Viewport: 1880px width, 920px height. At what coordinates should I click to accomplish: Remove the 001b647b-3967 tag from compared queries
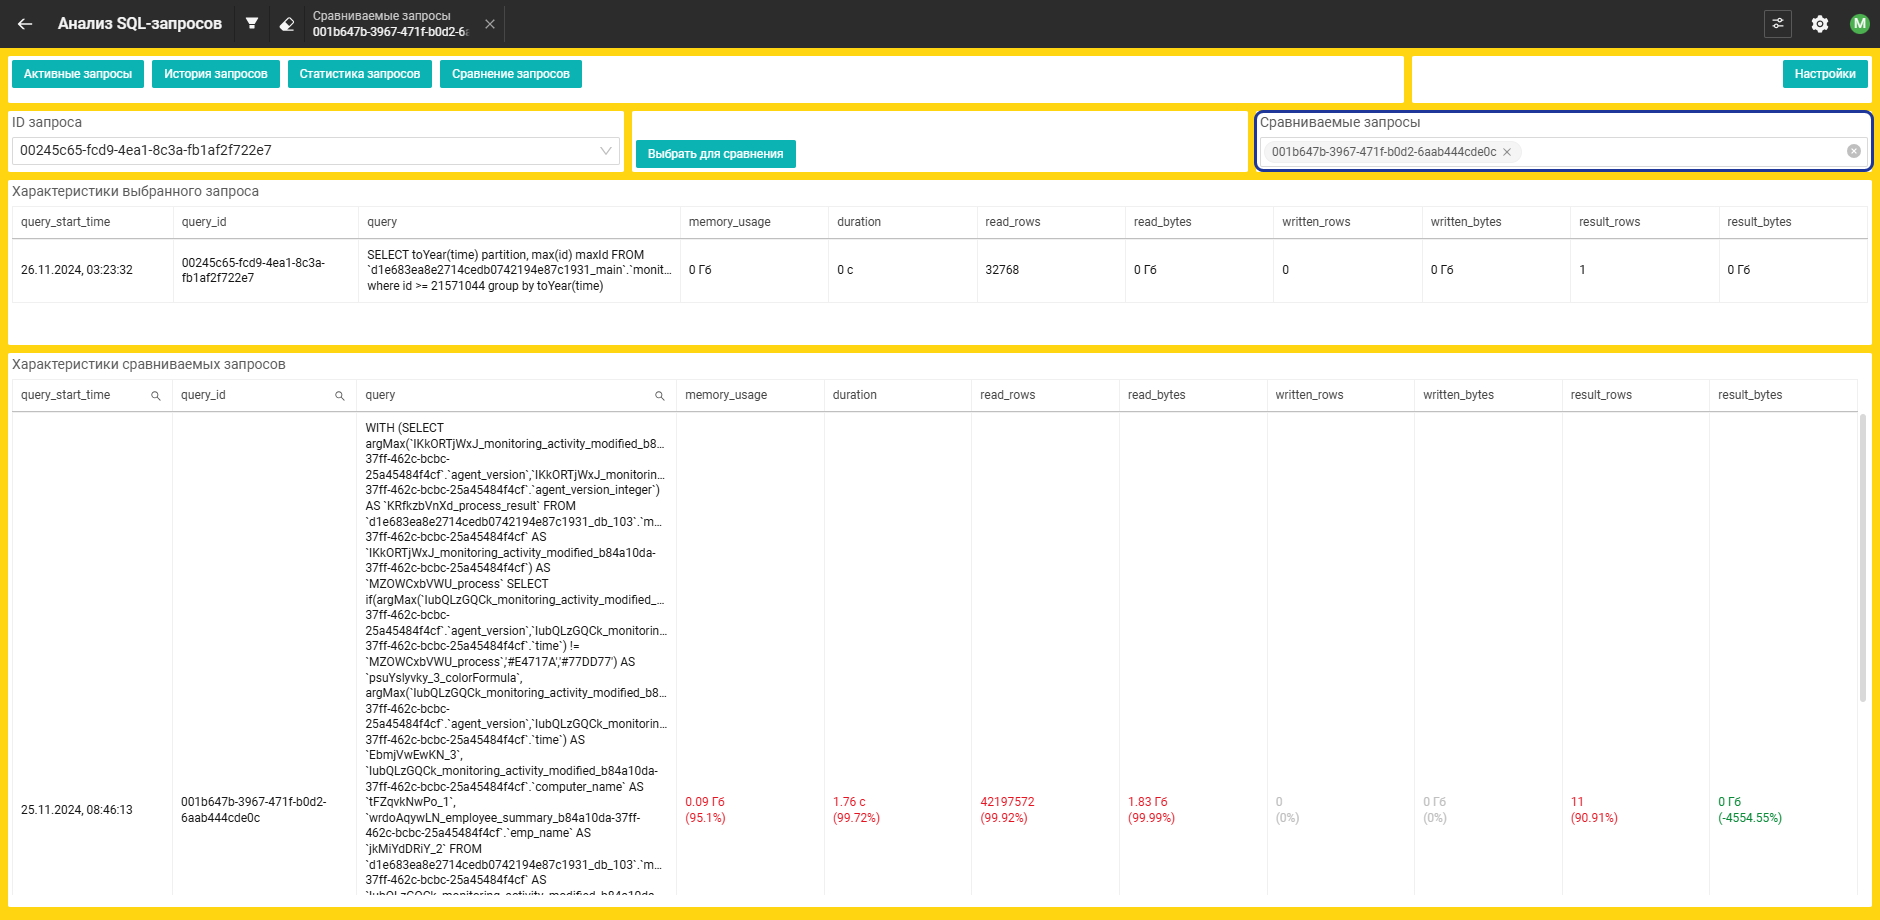click(x=1507, y=152)
